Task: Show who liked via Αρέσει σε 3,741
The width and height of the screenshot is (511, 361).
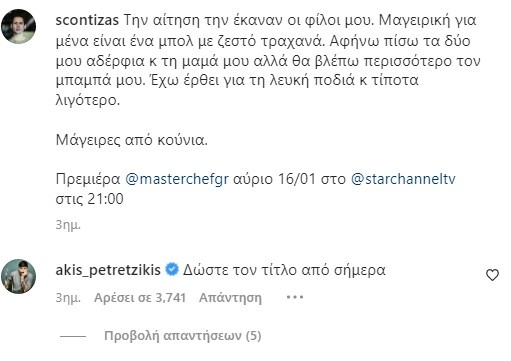Action: (140, 297)
